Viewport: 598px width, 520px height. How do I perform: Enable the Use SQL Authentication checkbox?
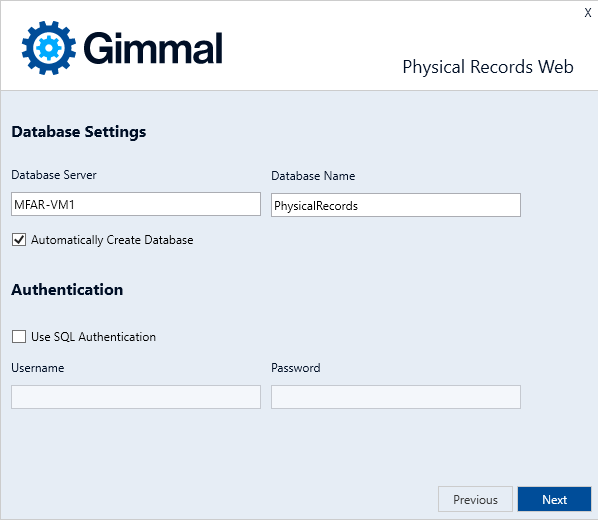[19, 336]
